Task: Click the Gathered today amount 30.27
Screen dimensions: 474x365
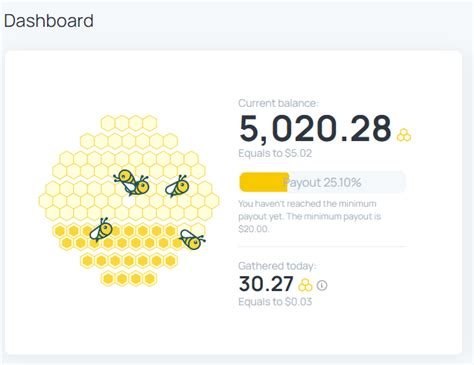Action: [x=266, y=284]
